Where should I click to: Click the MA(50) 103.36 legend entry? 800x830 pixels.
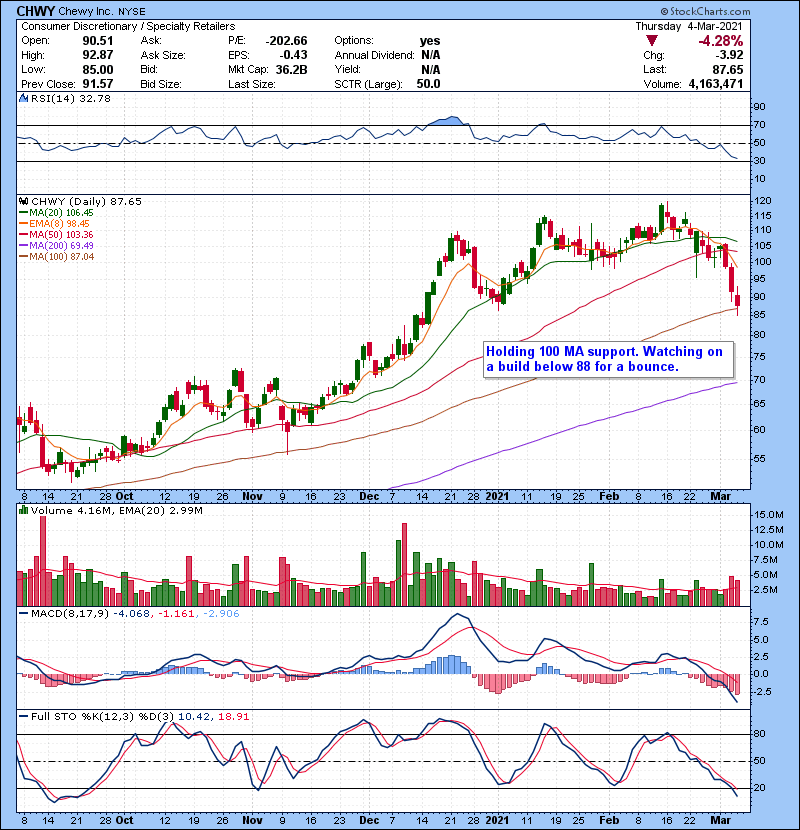[x=61, y=234]
